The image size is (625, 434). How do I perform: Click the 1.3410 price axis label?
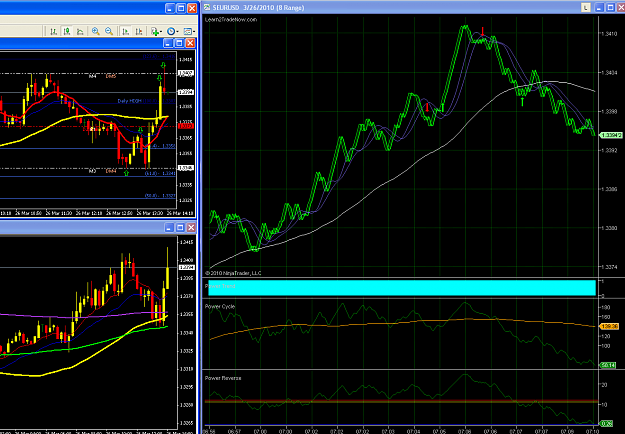pyautogui.click(x=609, y=34)
